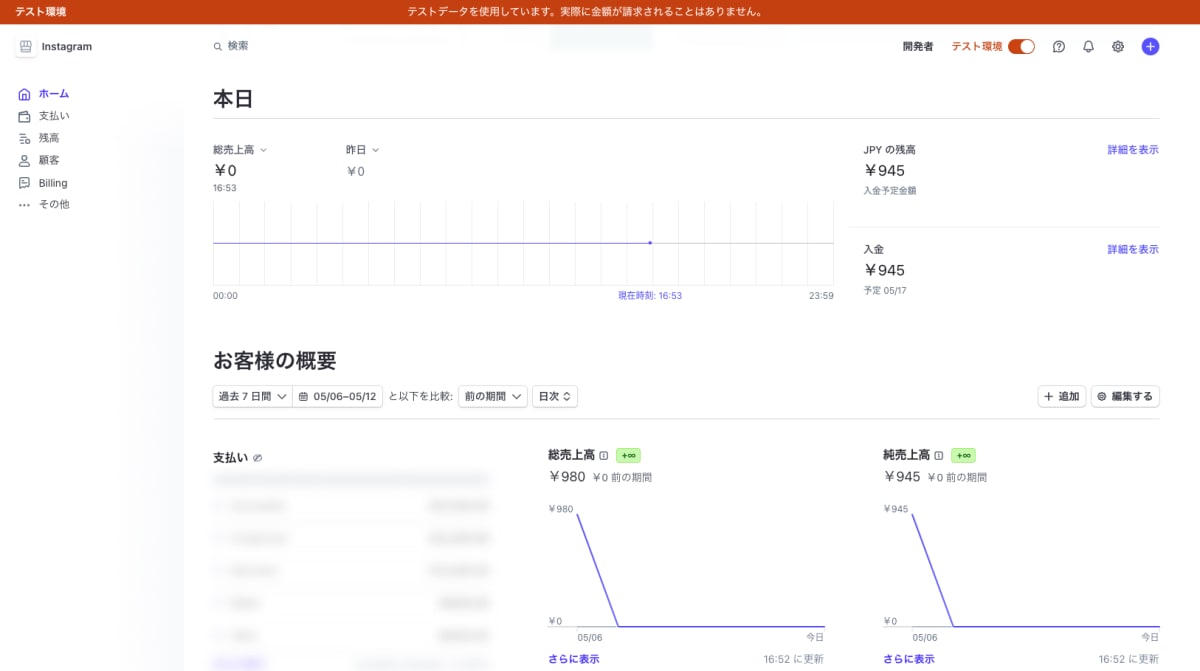Click さらに表示 under 純売上高 chart
The height and width of the screenshot is (671, 1200).
click(x=909, y=659)
